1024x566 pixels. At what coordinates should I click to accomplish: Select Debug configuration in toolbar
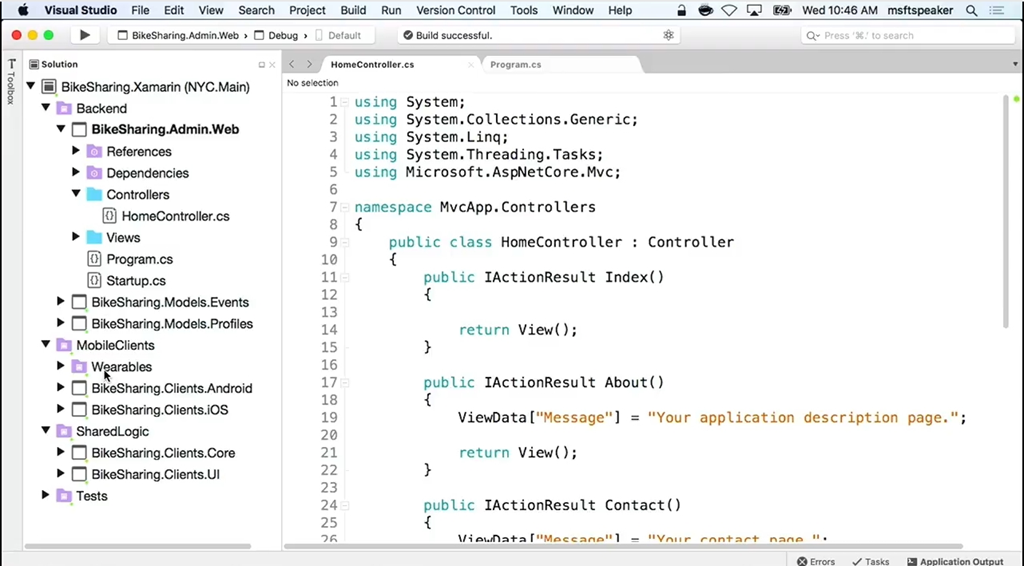pos(284,35)
